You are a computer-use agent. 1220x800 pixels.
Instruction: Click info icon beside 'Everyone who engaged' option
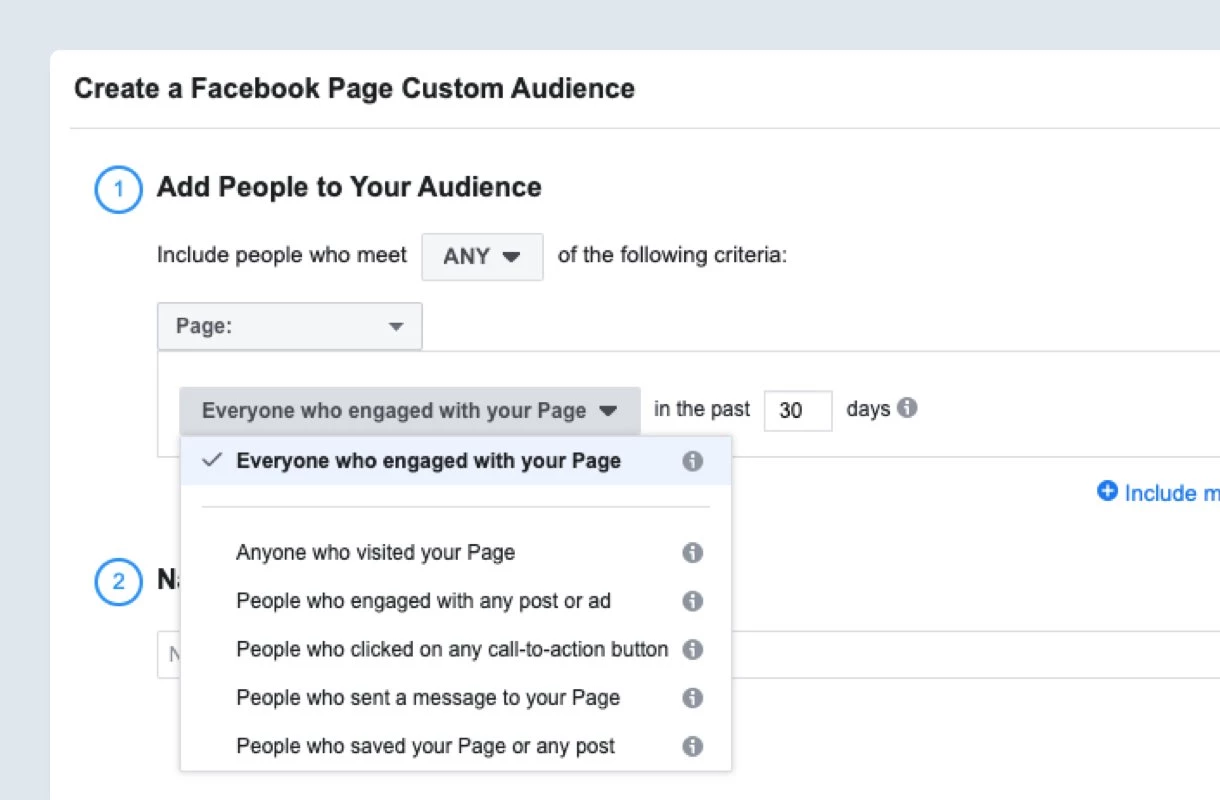(x=692, y=461)
